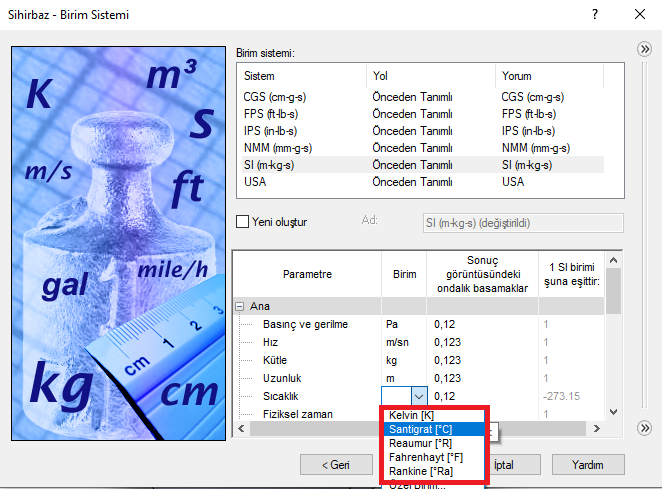The height and width of the screenshot is (489, 662).
Task: Select Rankine [°Ra] option
Action: click(x=414, y=470)
